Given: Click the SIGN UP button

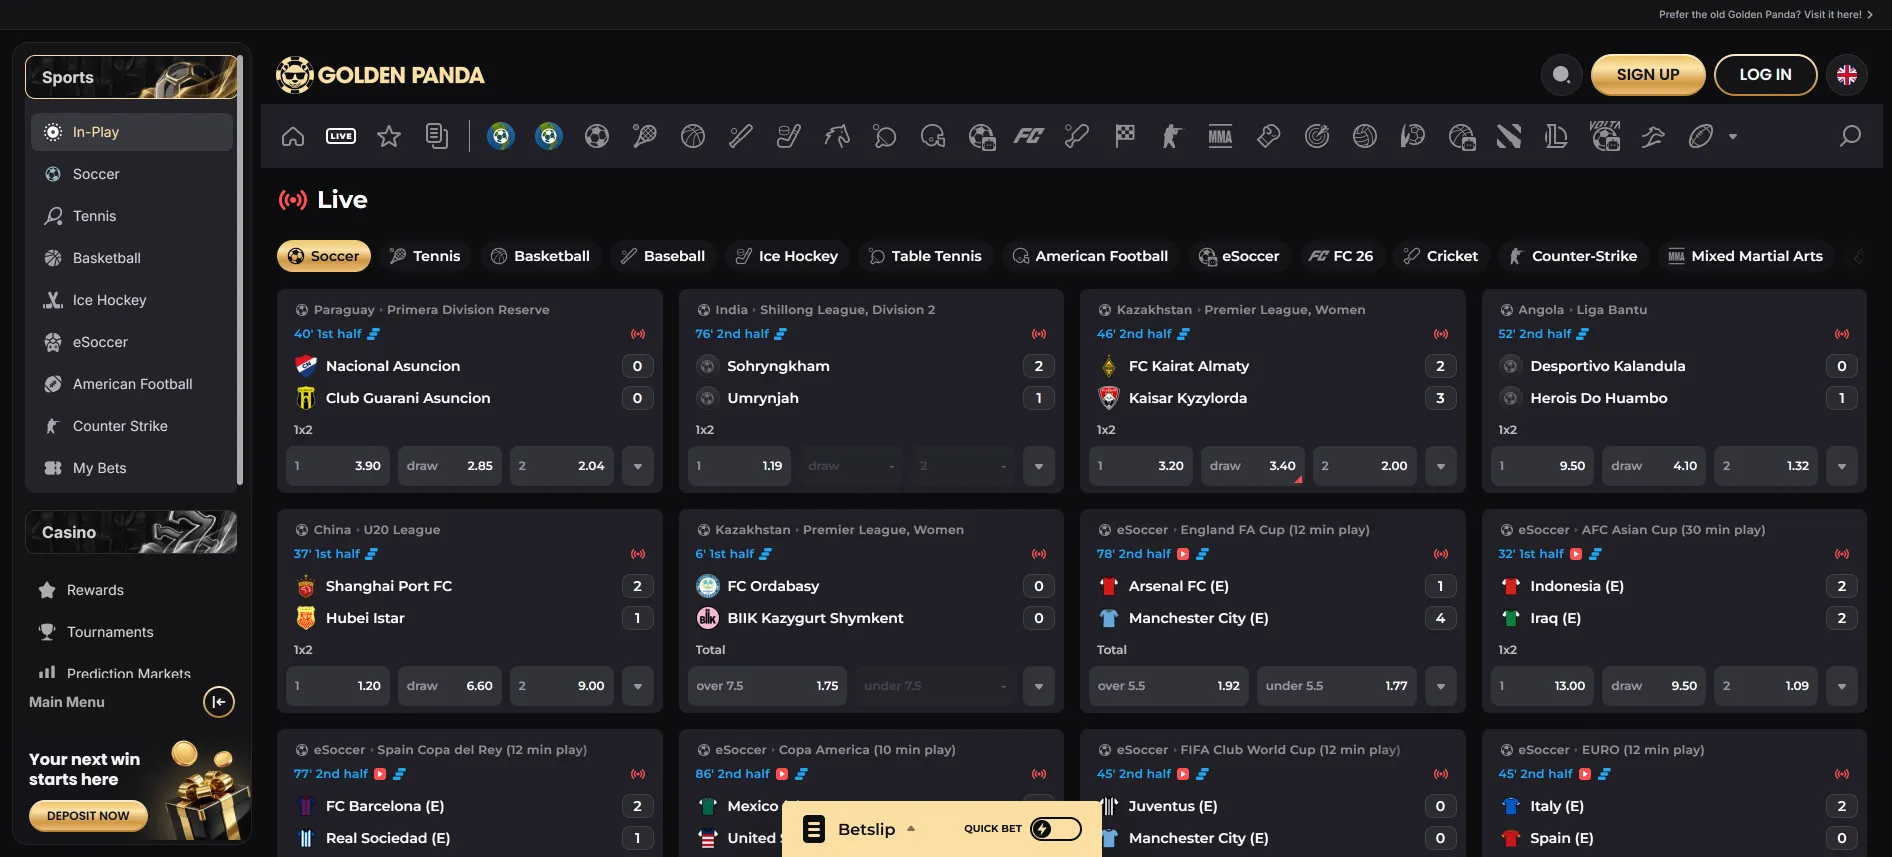Looking at the screenshot, I should [x=1648, y=75].
